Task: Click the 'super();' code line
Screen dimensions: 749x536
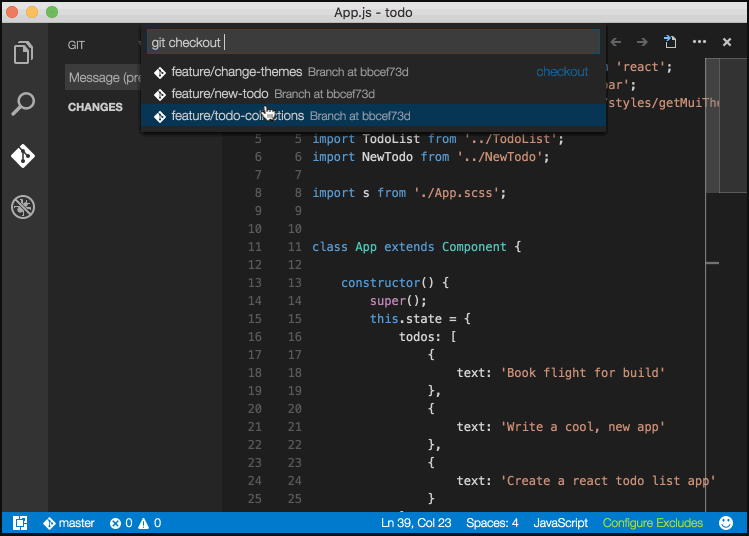Action: 398,301
